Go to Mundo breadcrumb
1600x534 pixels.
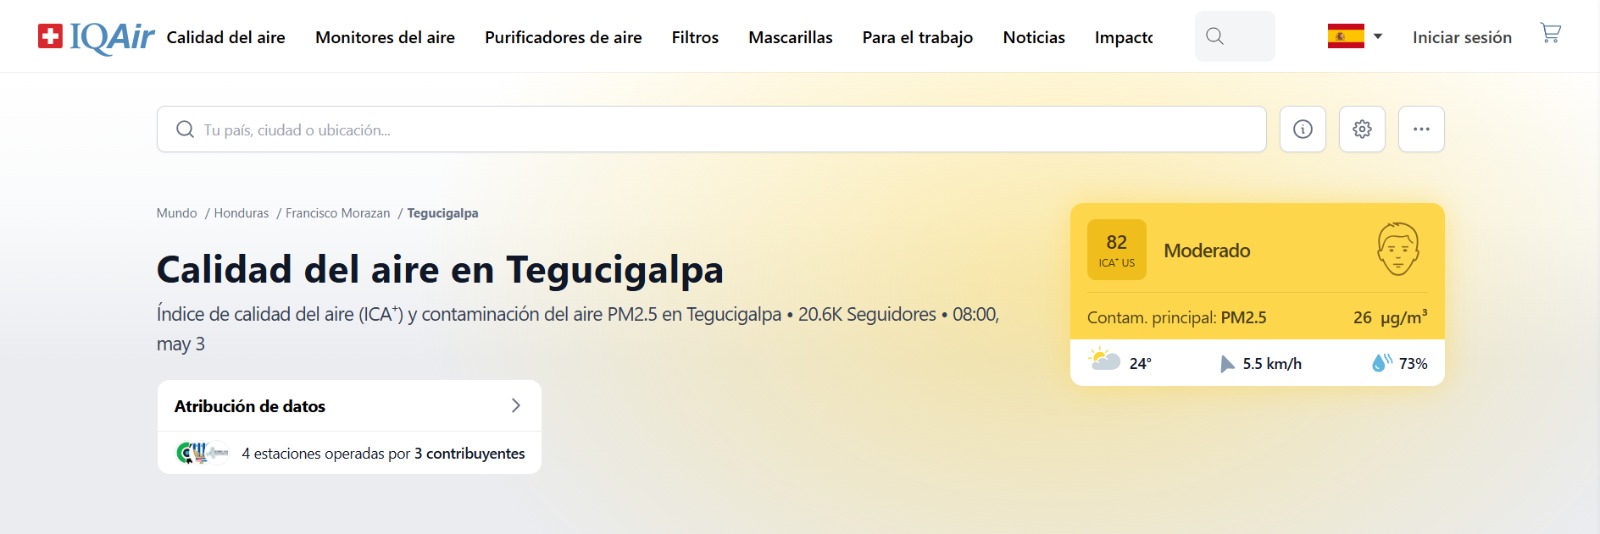coord(177,213)
